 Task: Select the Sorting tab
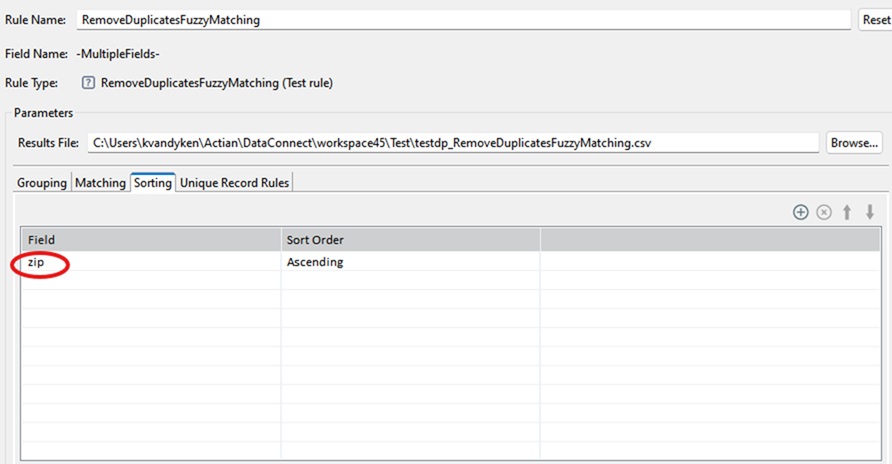coord(153,183)
